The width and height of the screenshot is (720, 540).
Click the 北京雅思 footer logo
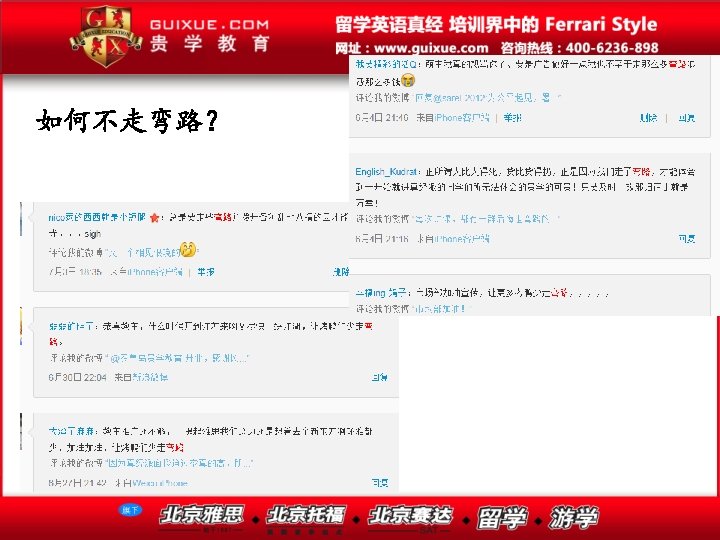(x=201, y=515)
